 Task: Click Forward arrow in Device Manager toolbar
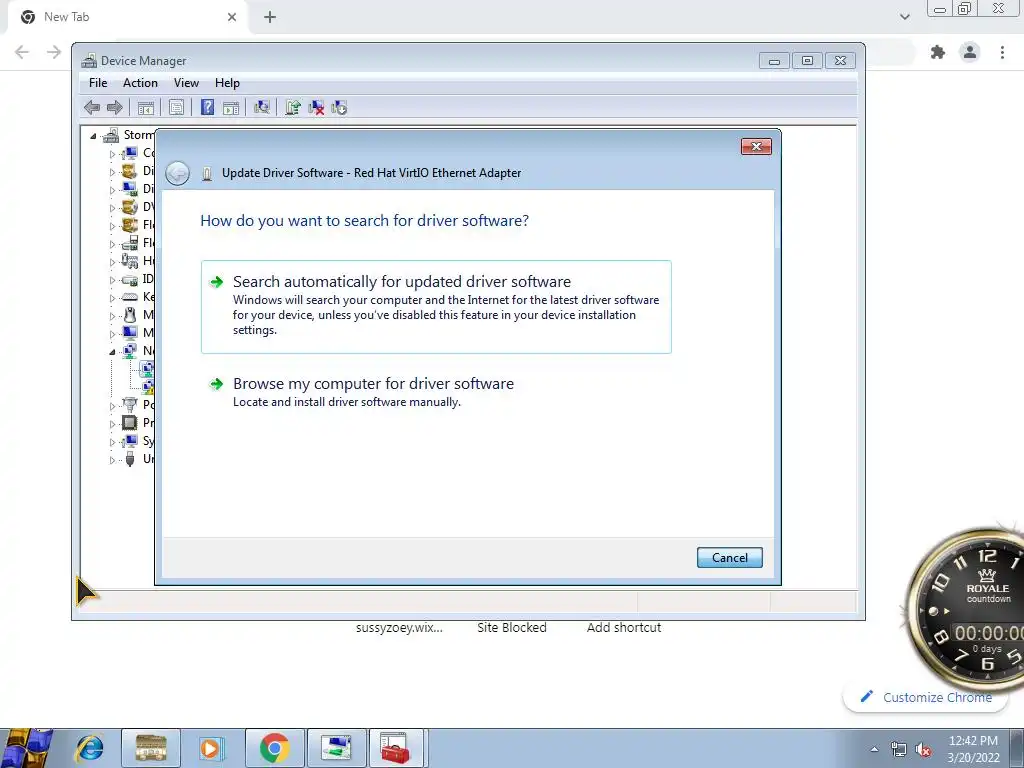pyautogui.click(x=114, y=107)
